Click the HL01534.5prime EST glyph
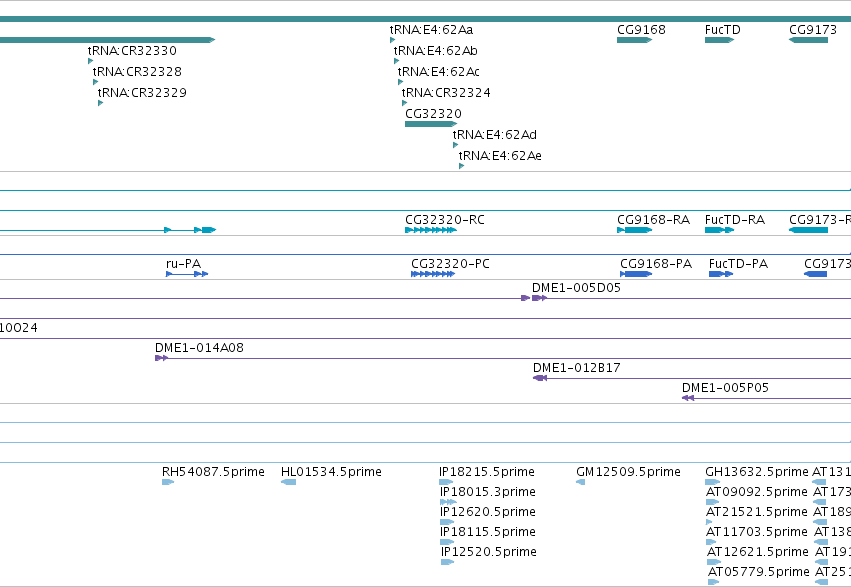851x587 pixels. 288,482
